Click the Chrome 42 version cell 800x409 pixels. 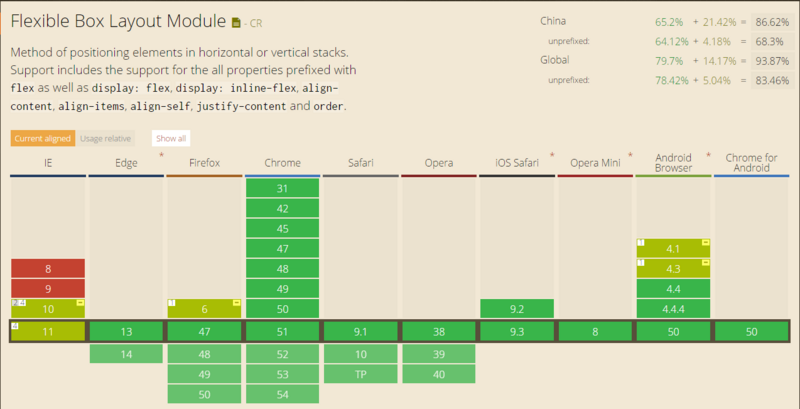coord(283,209)
